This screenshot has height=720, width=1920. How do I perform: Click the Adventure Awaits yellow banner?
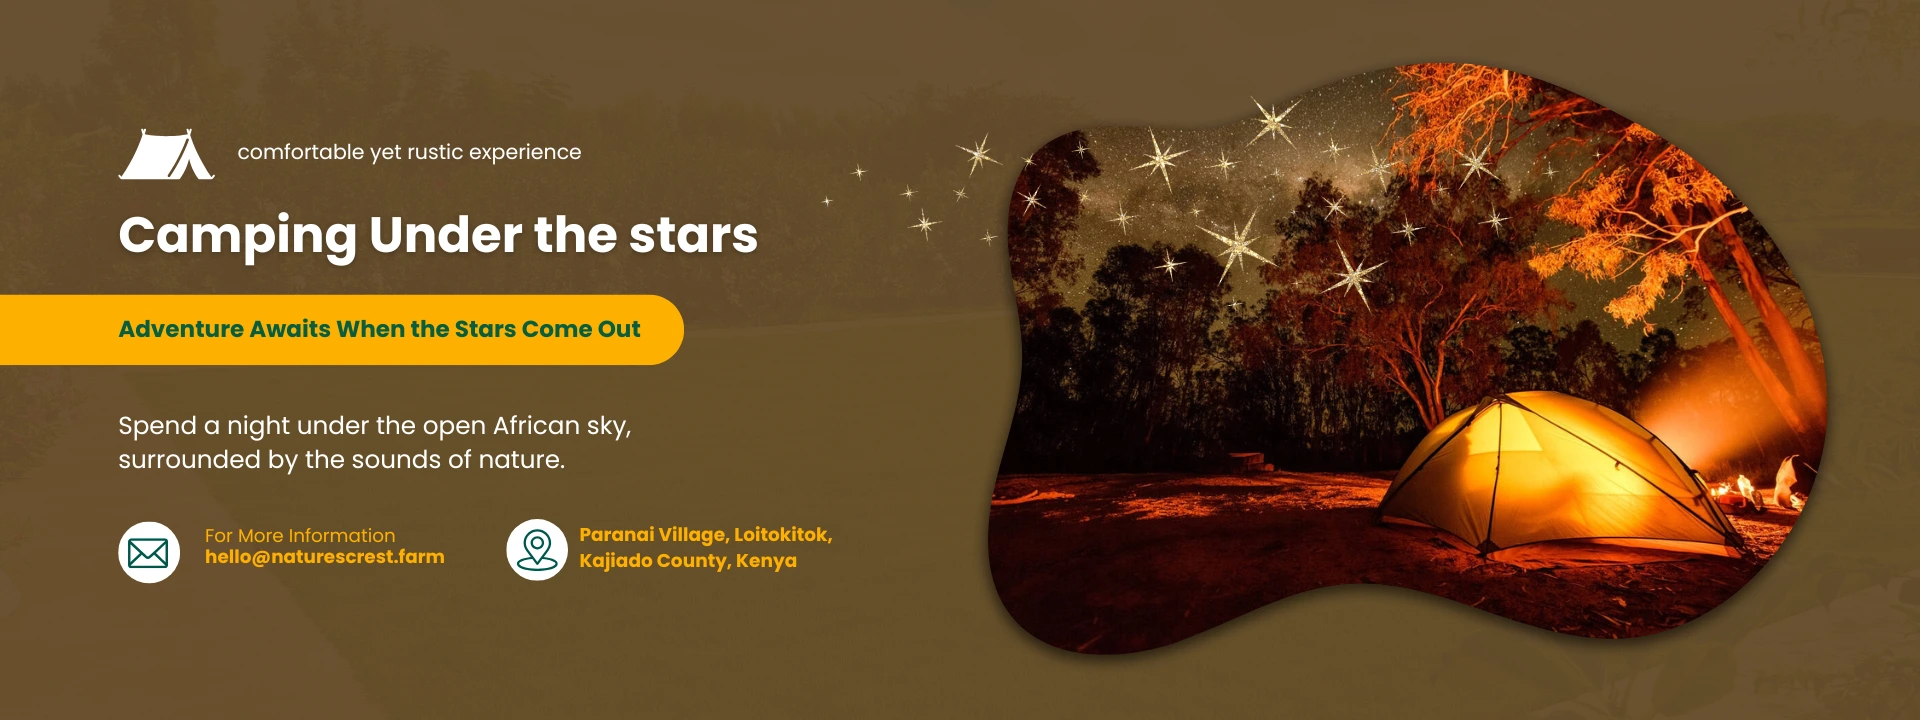(x=342, y=330)
